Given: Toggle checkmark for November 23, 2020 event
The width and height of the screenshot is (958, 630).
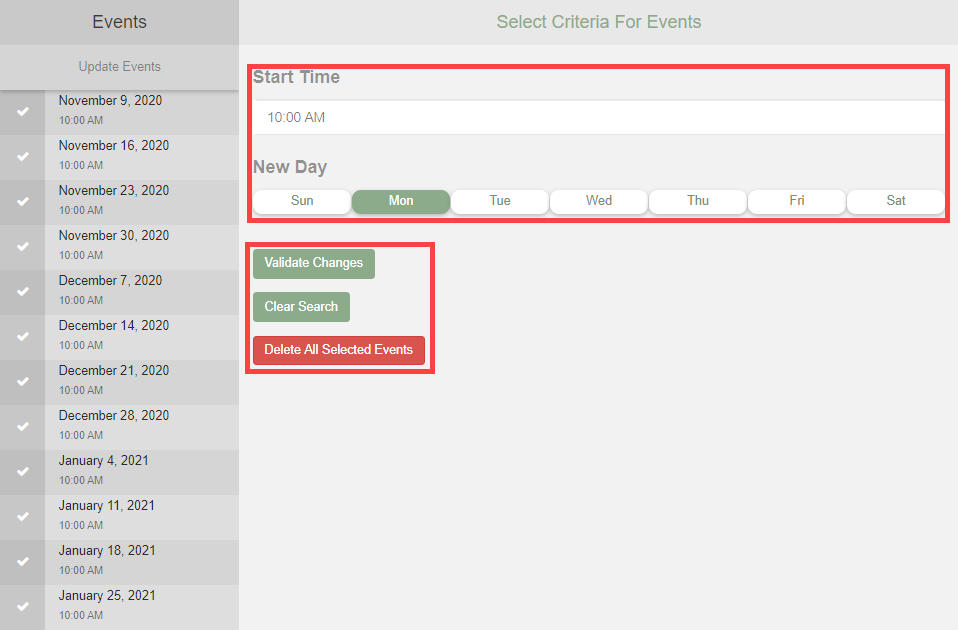Looking at the screenshot, I should point(23,201).
